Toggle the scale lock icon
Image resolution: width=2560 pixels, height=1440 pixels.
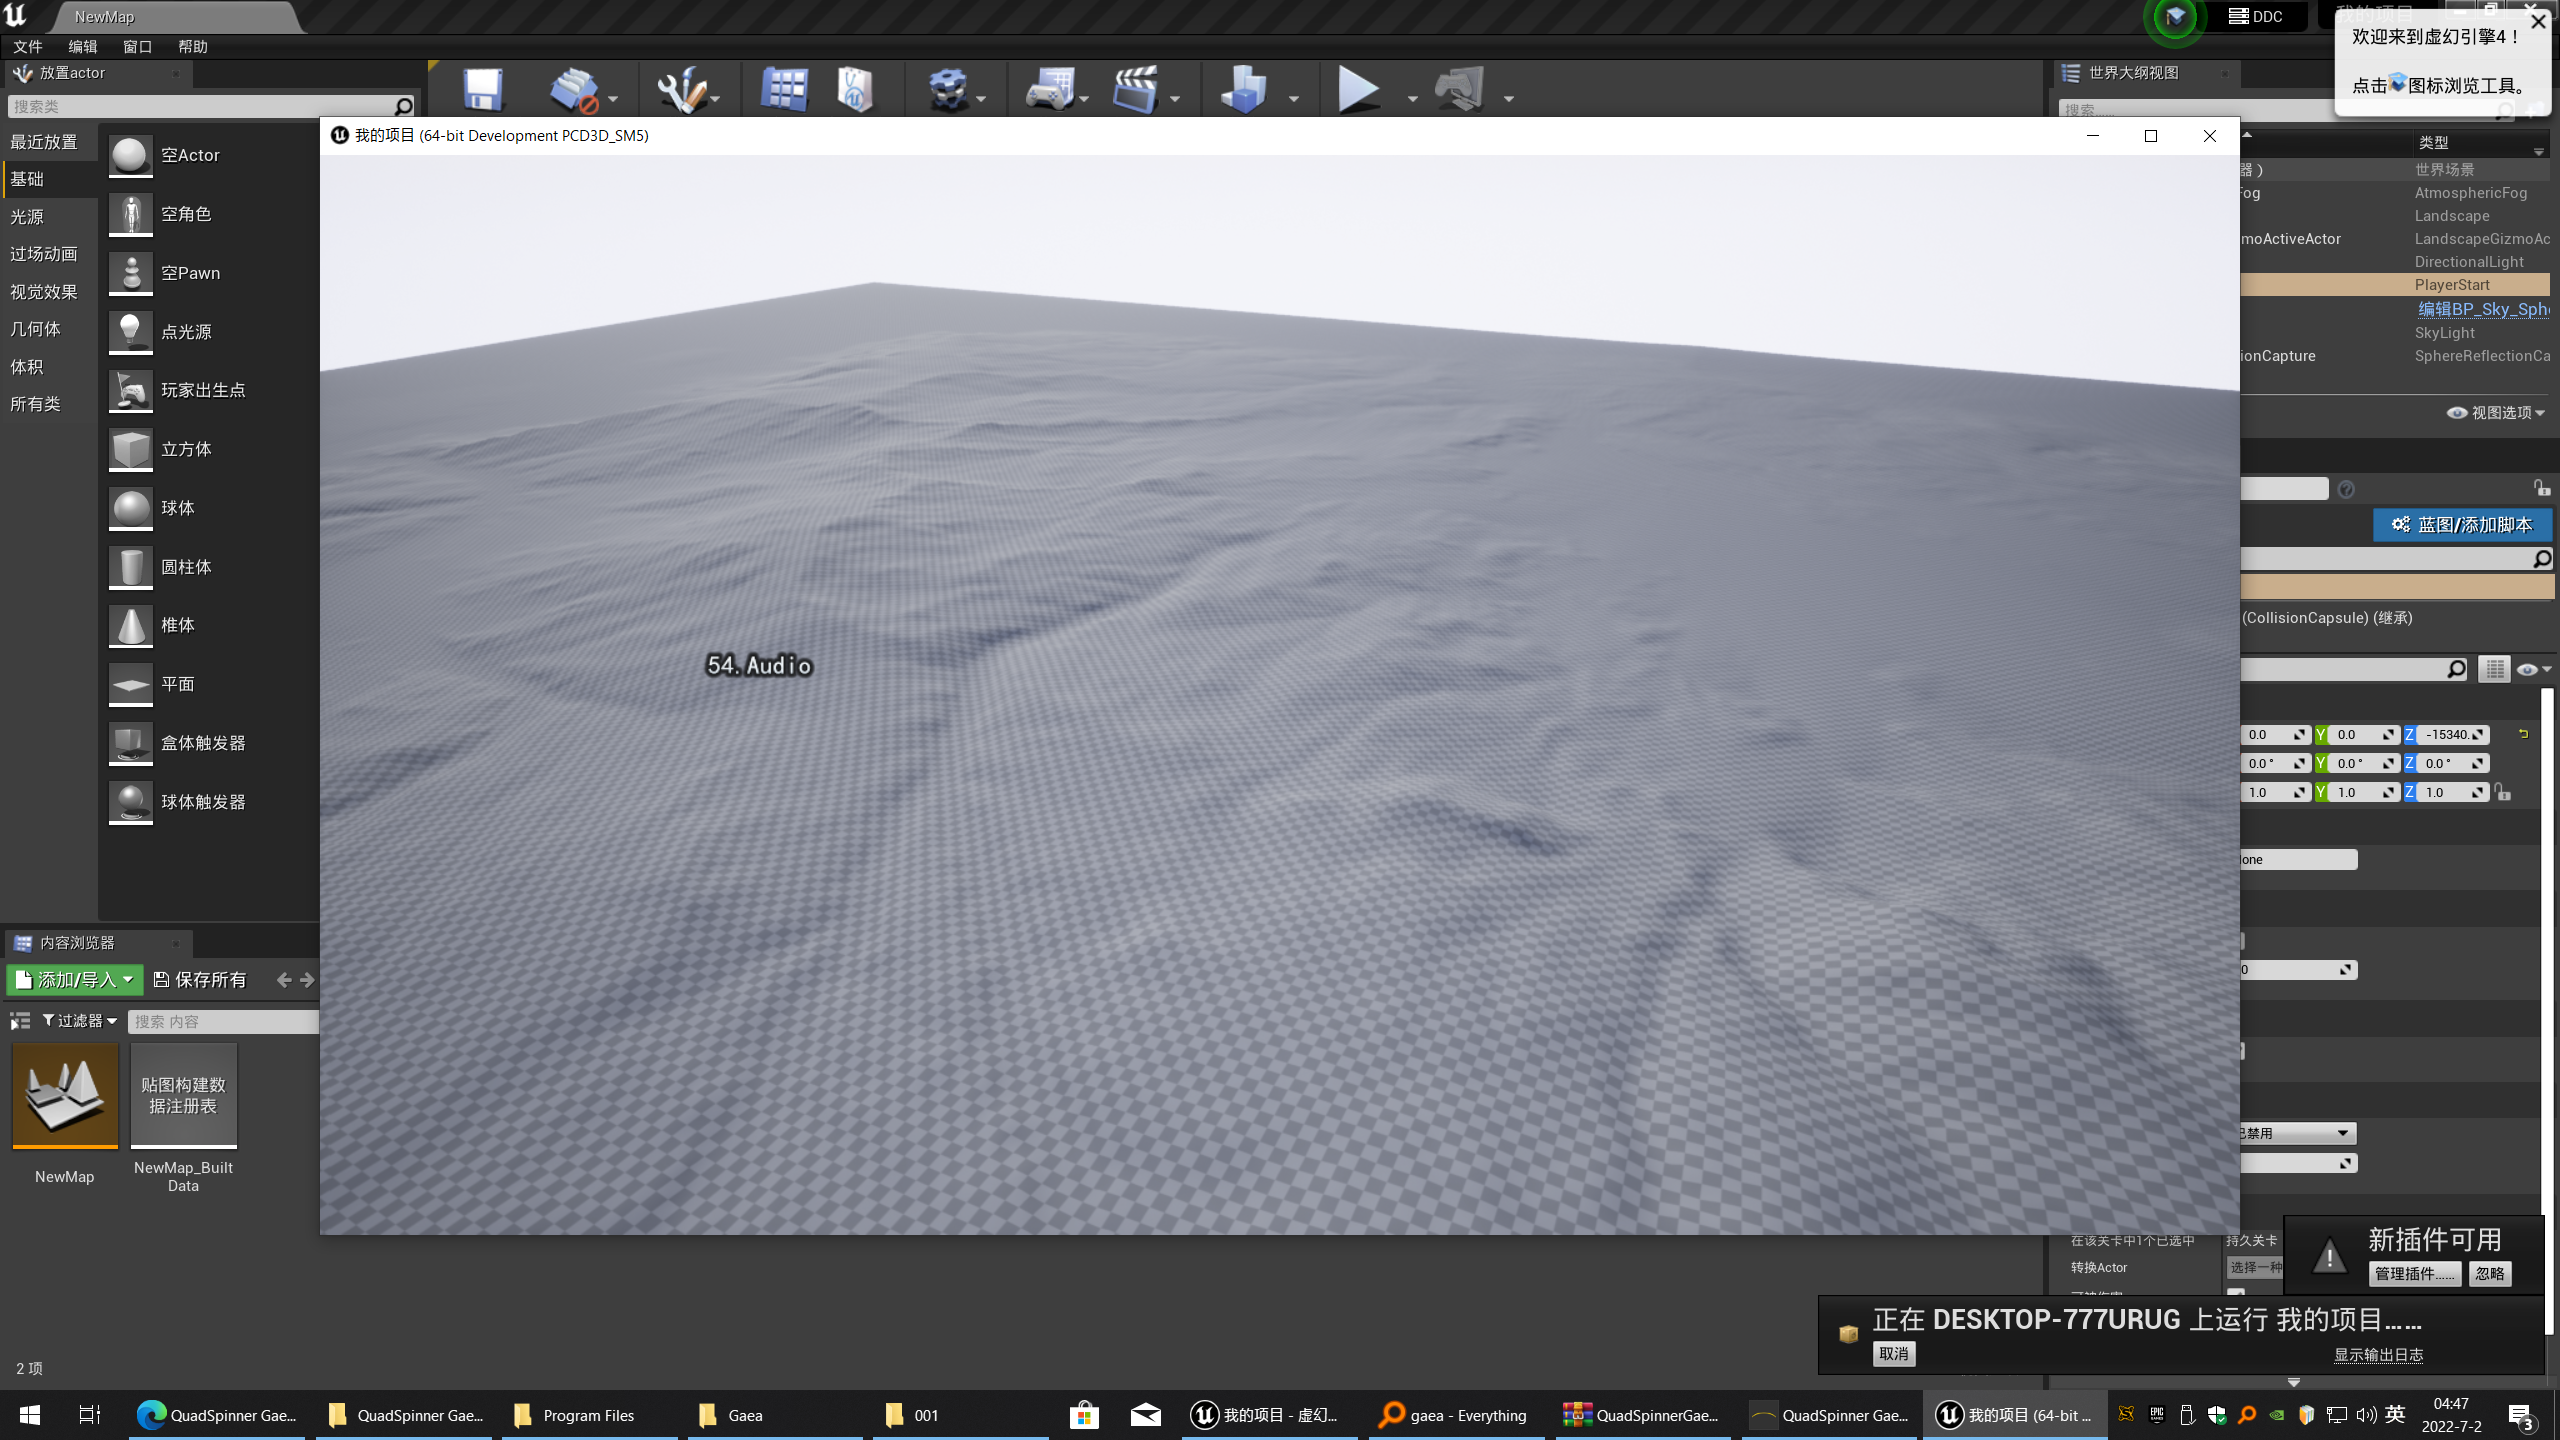2503,792
